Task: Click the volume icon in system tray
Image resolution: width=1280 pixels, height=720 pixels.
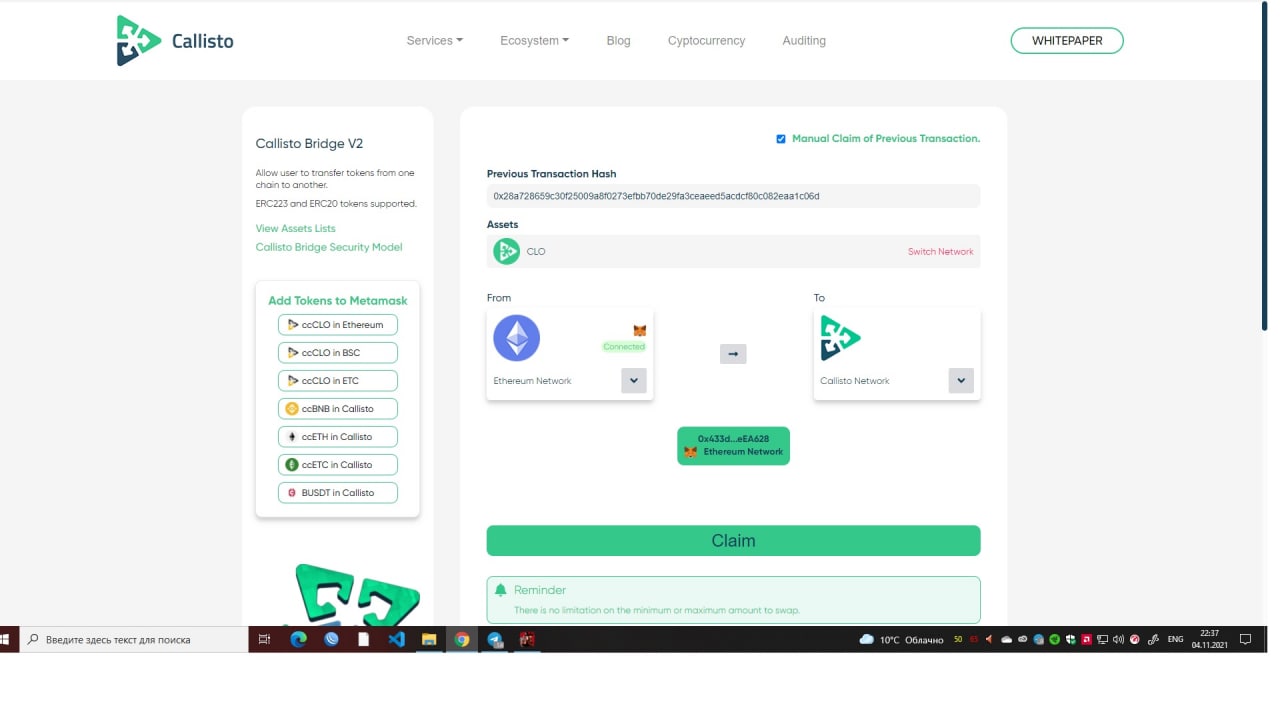Action: [1118, 639]
